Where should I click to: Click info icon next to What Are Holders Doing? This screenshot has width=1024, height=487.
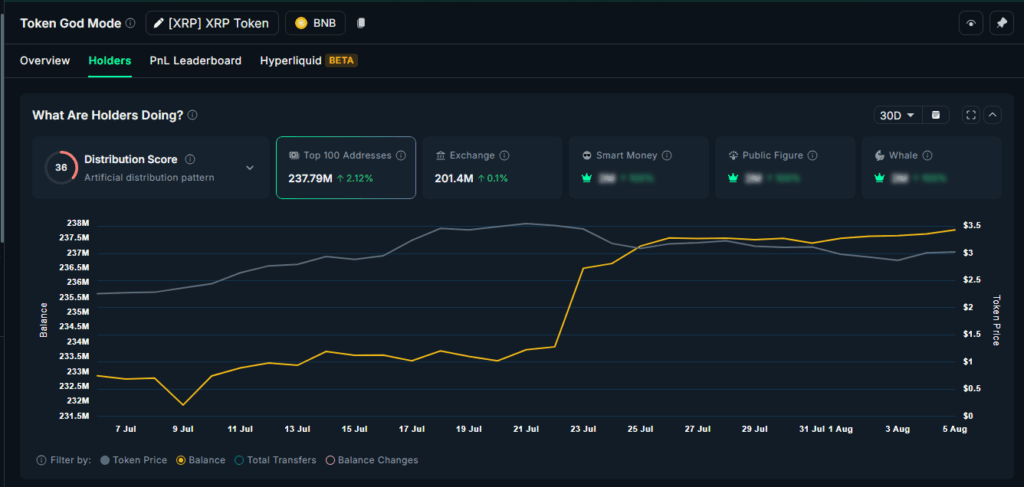[x=193, y=115]
